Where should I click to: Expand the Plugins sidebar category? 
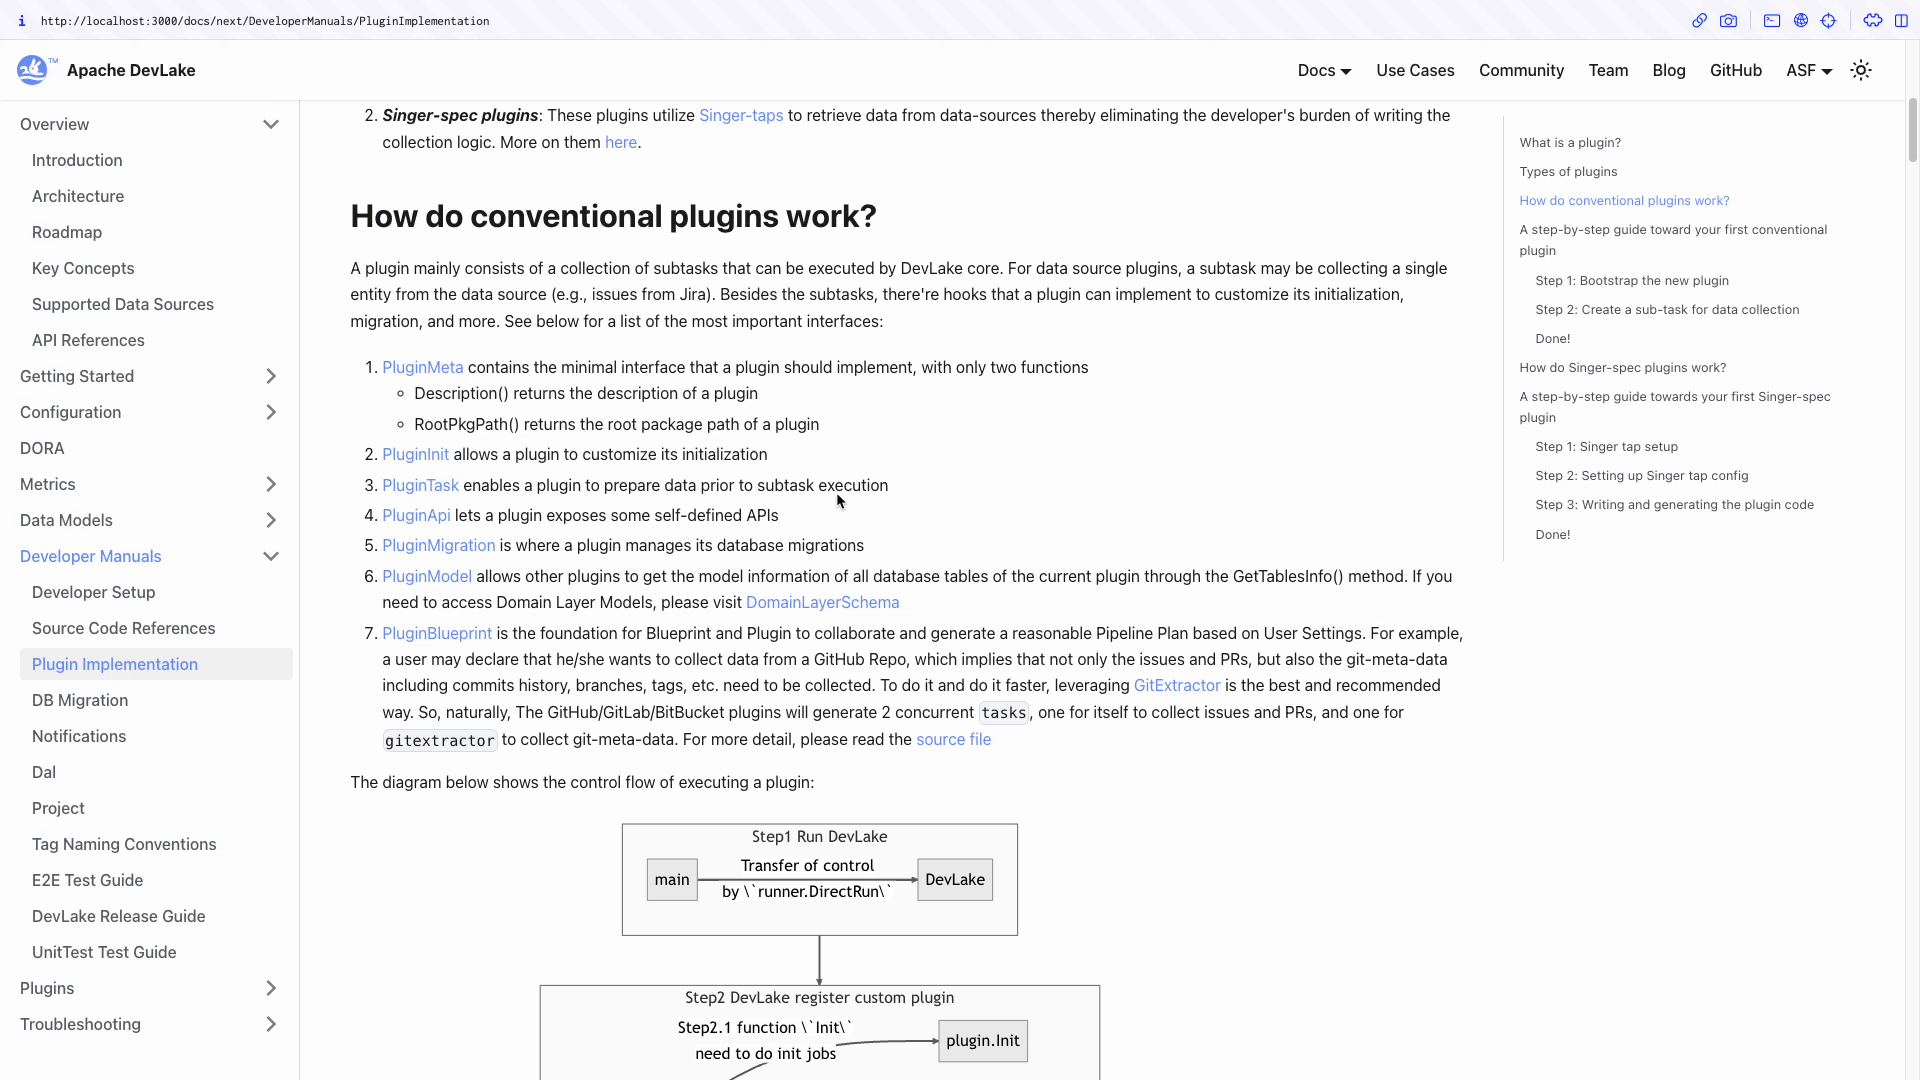270,988
